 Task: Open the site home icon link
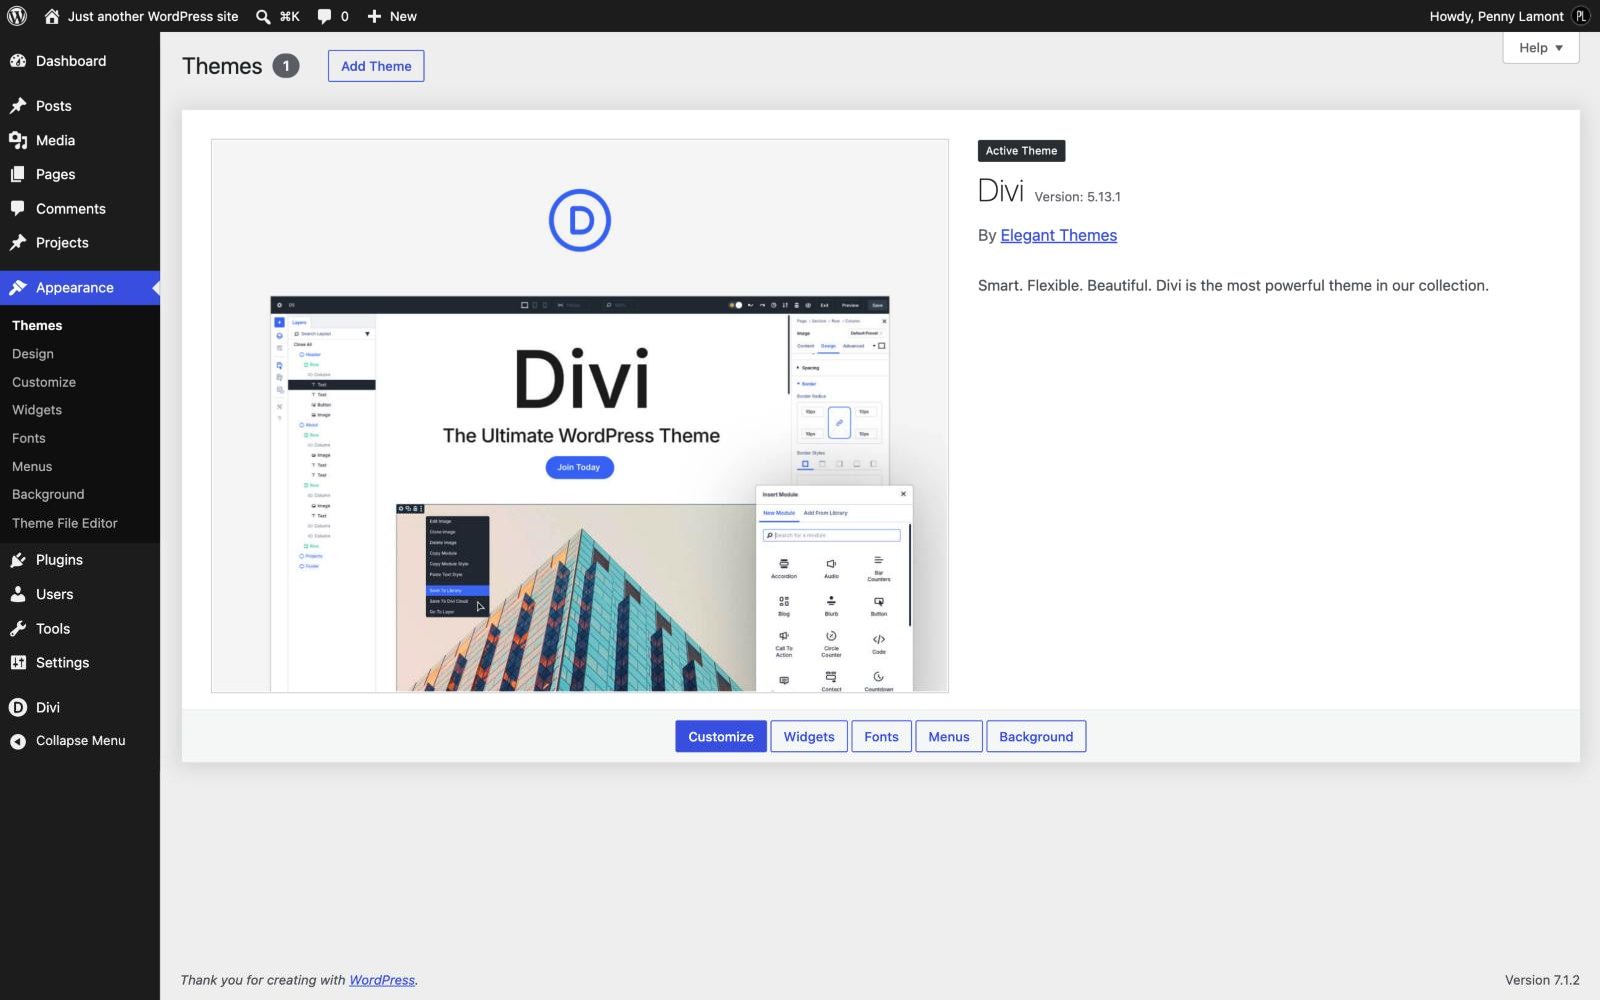pyautogui.click(x=52, y=16)
